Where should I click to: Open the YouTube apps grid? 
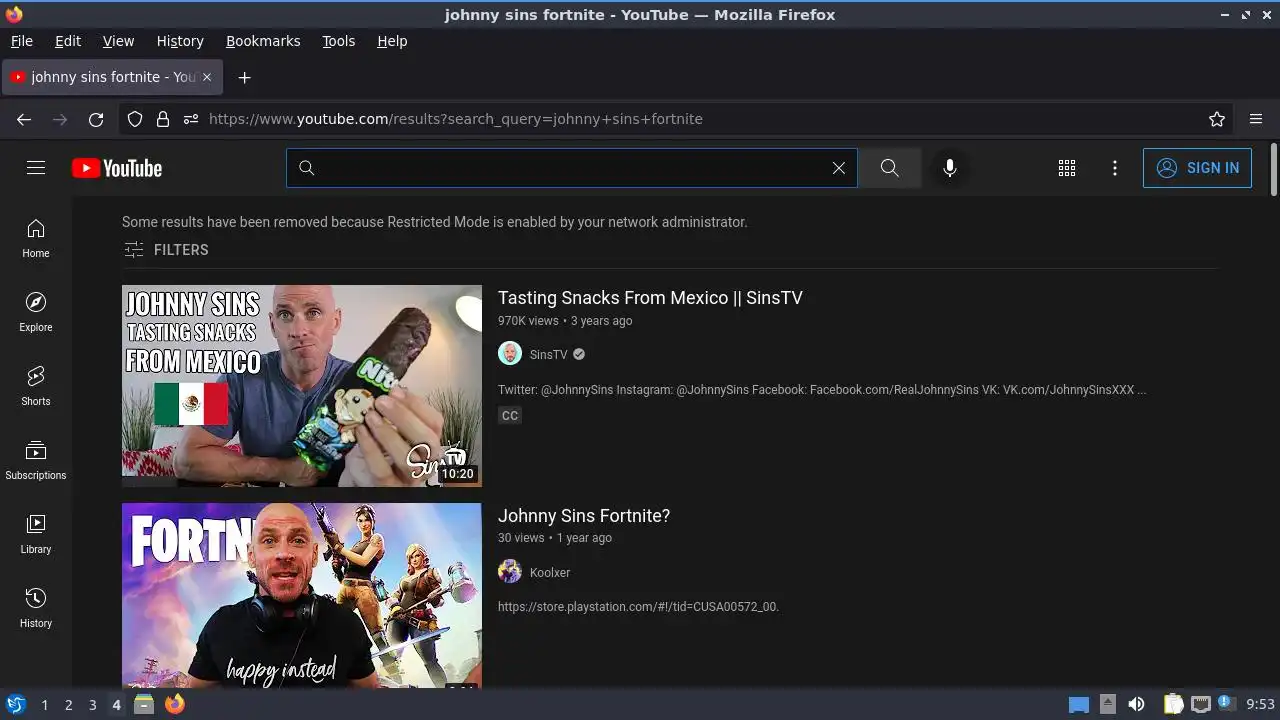(1067, 168)
